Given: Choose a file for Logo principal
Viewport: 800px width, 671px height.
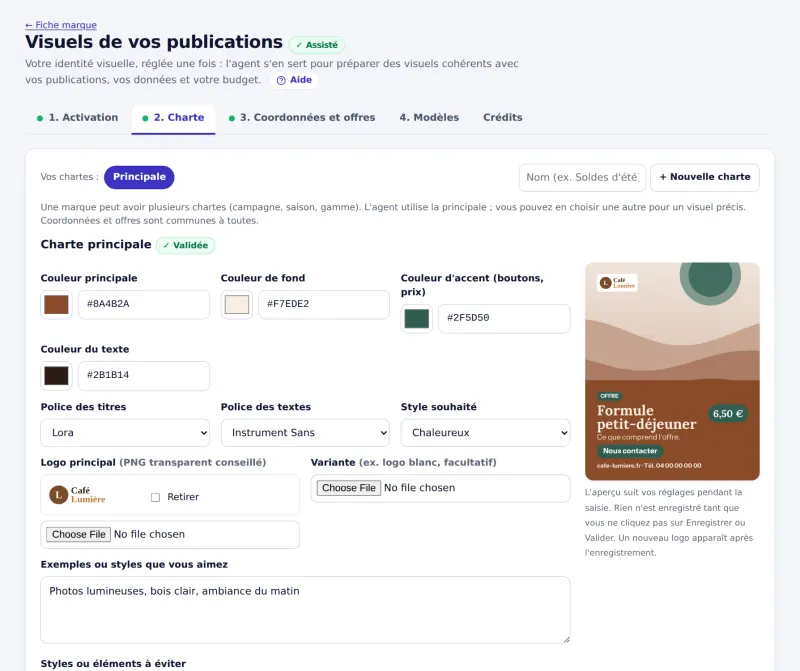Looking at the screenshot, I should (x=78, y=535).
